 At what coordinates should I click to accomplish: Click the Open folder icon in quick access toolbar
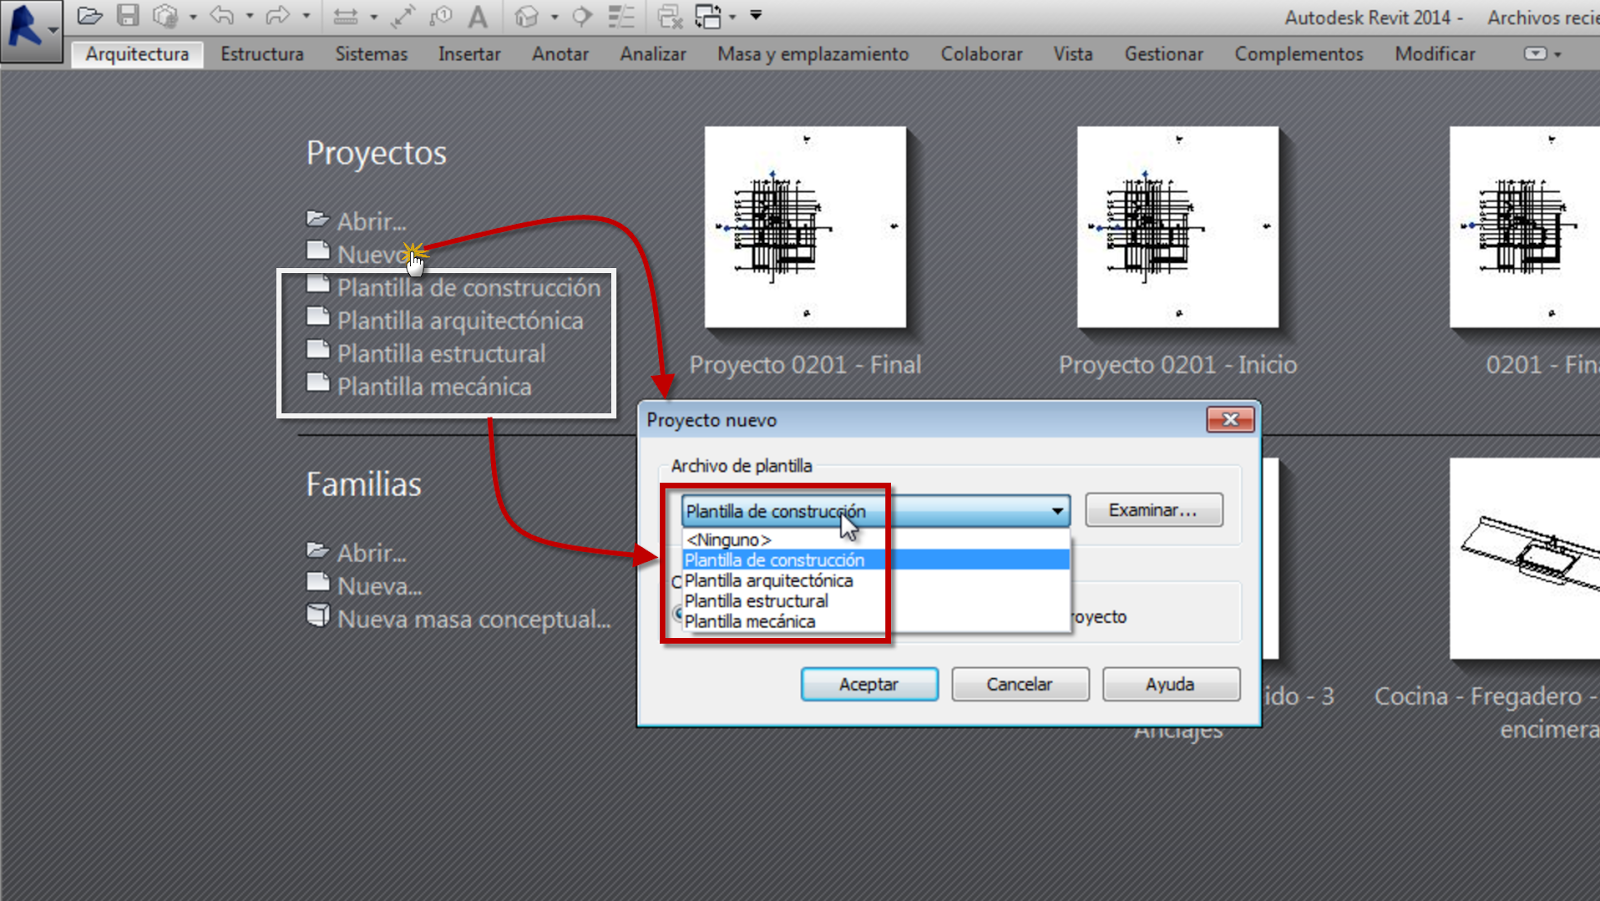[x=90, y=16]
